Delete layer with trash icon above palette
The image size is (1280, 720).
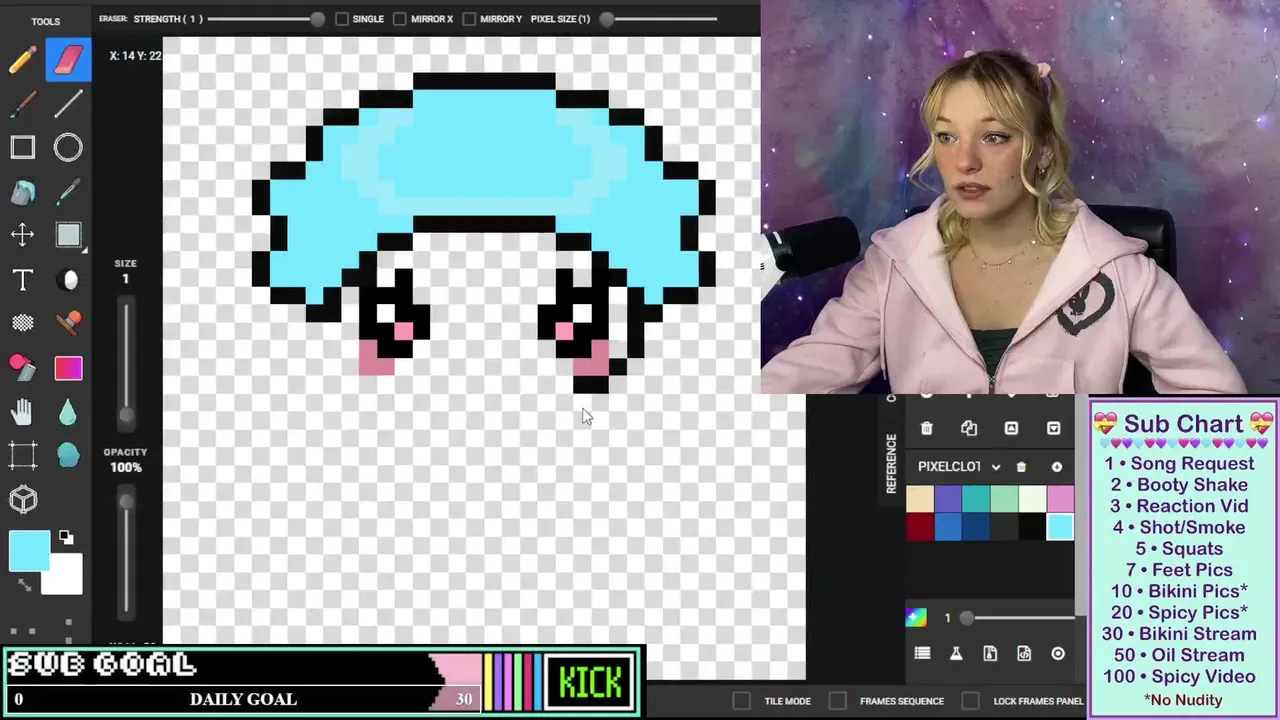point(926,428)
